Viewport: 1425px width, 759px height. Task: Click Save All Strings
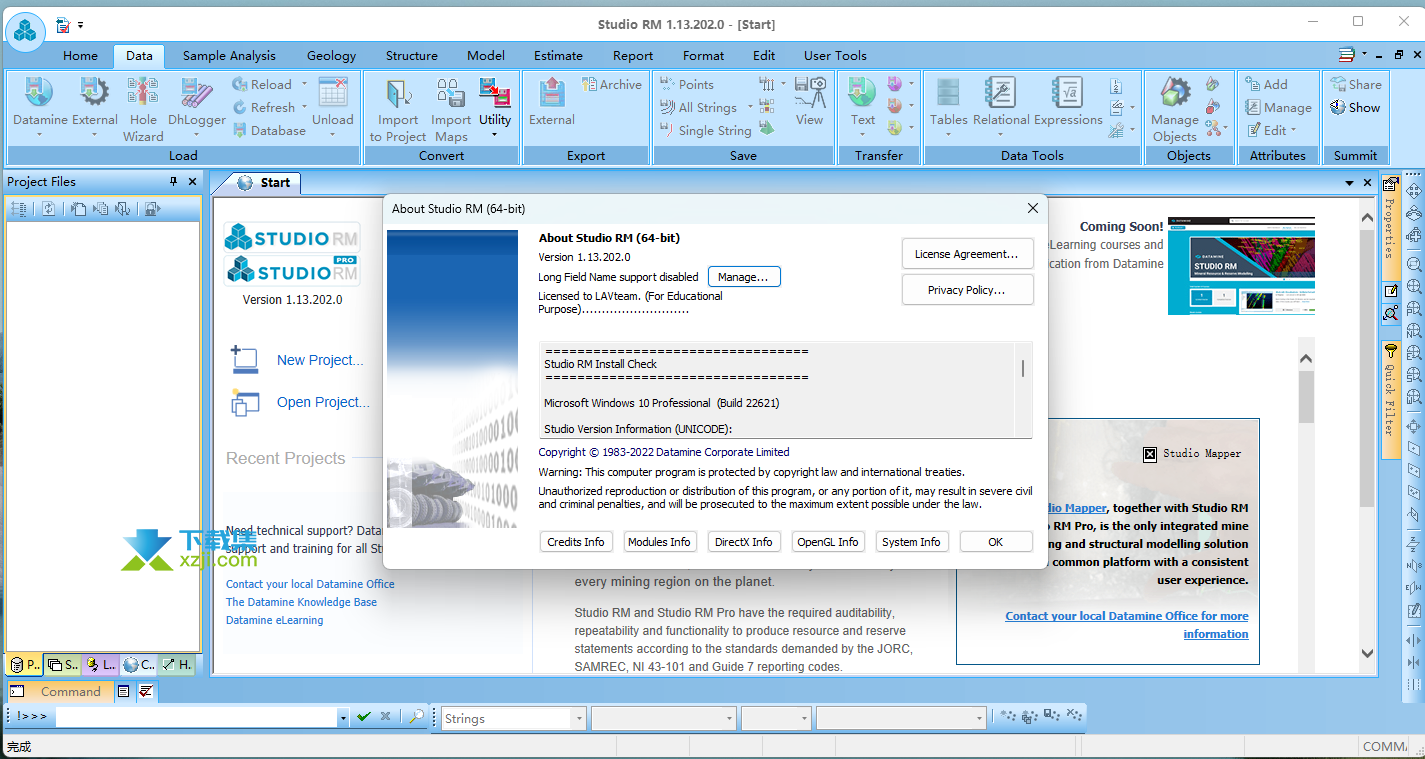coord(698,108)
